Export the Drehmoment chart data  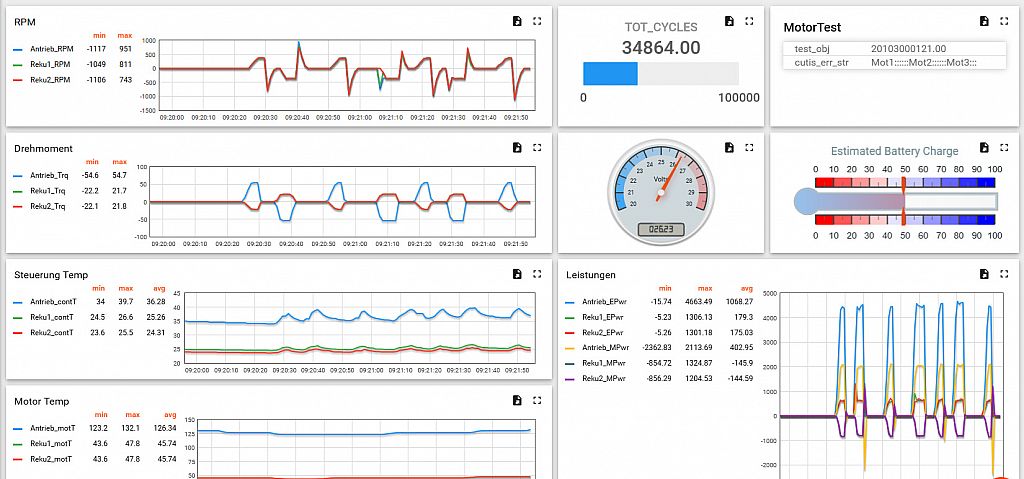pos(517,147)
